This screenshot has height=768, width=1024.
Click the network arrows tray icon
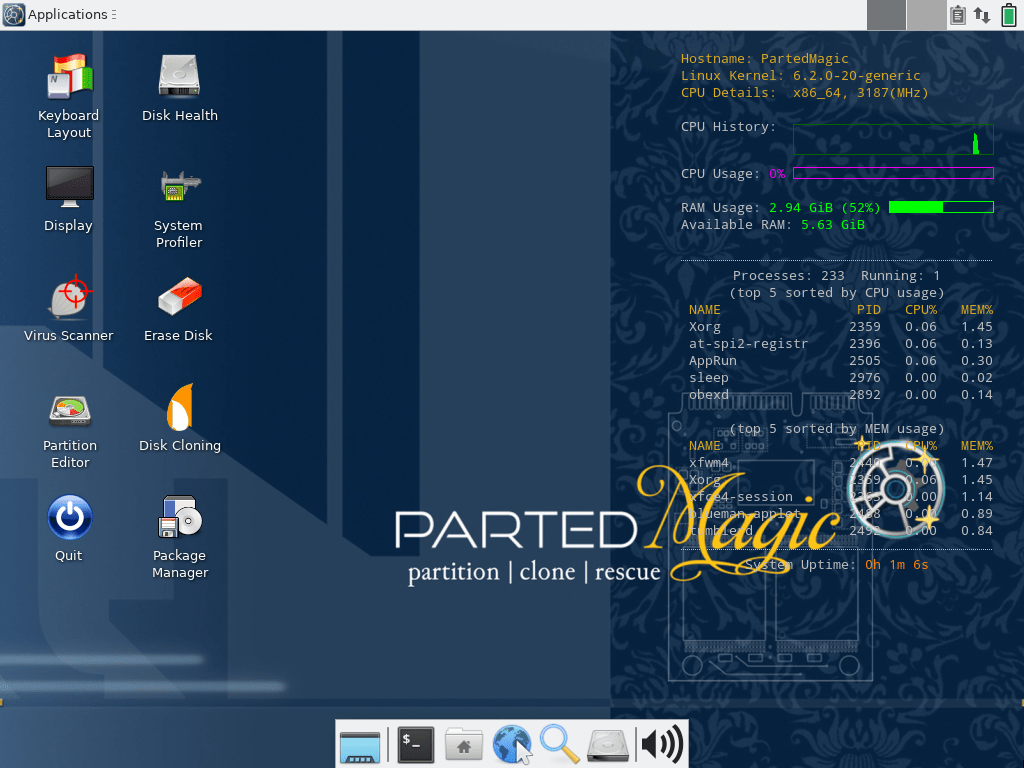(x=982, y=15)
